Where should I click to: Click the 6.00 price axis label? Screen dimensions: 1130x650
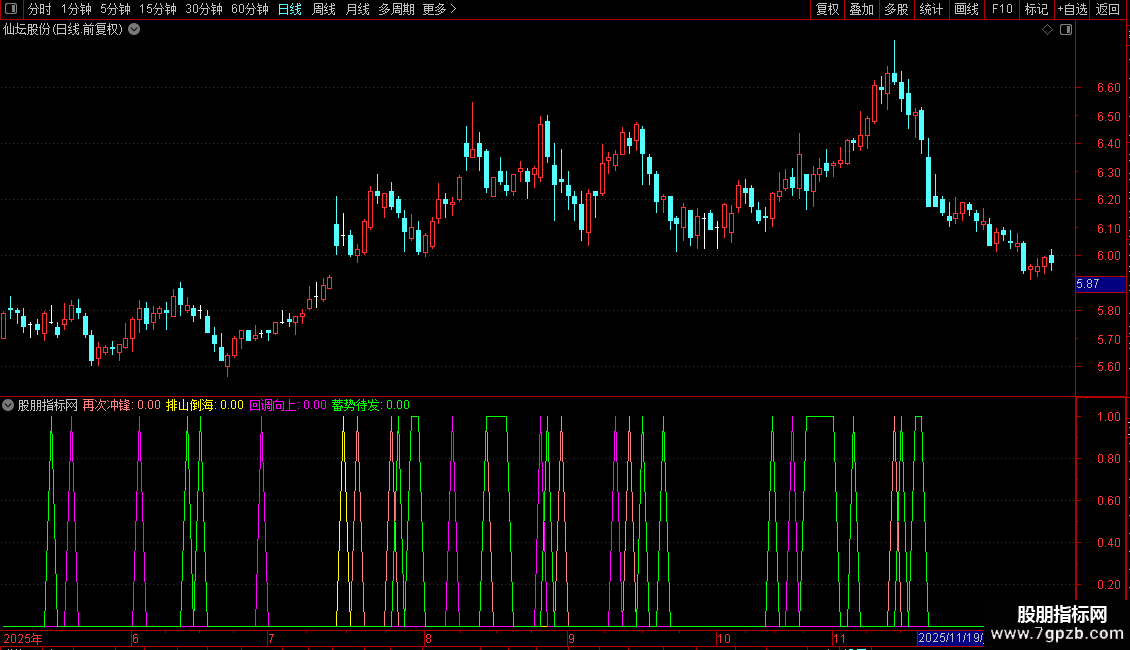pos(1108,256)
